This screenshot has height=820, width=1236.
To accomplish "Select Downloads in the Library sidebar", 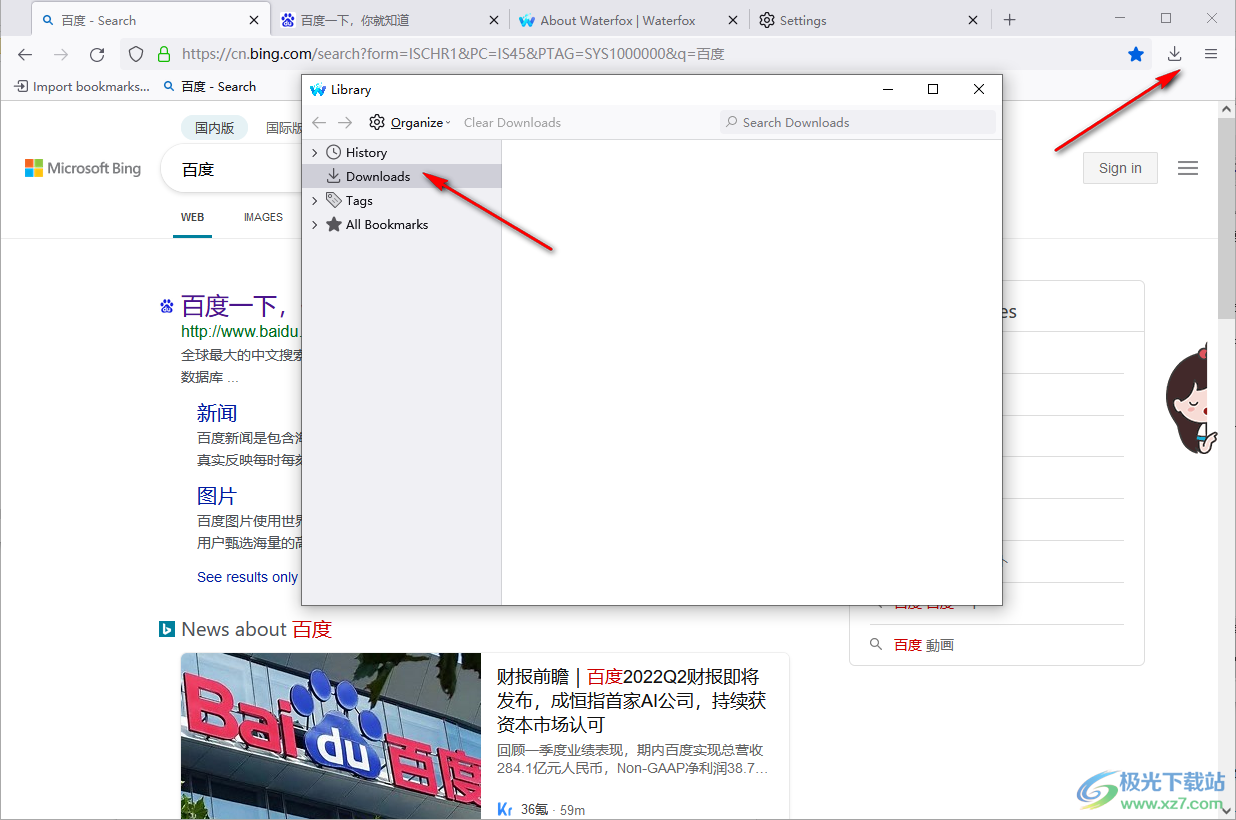I will pos(401,177).
